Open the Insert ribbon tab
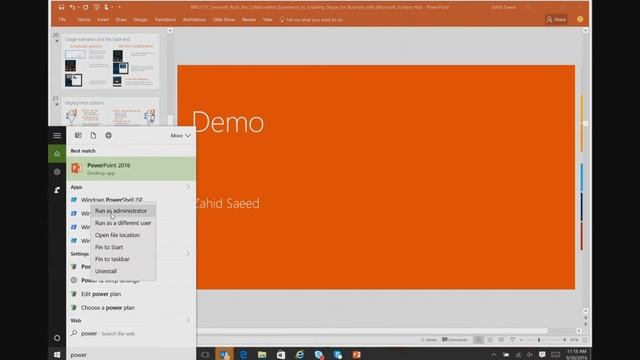640x360 pixels. (103, 20)
